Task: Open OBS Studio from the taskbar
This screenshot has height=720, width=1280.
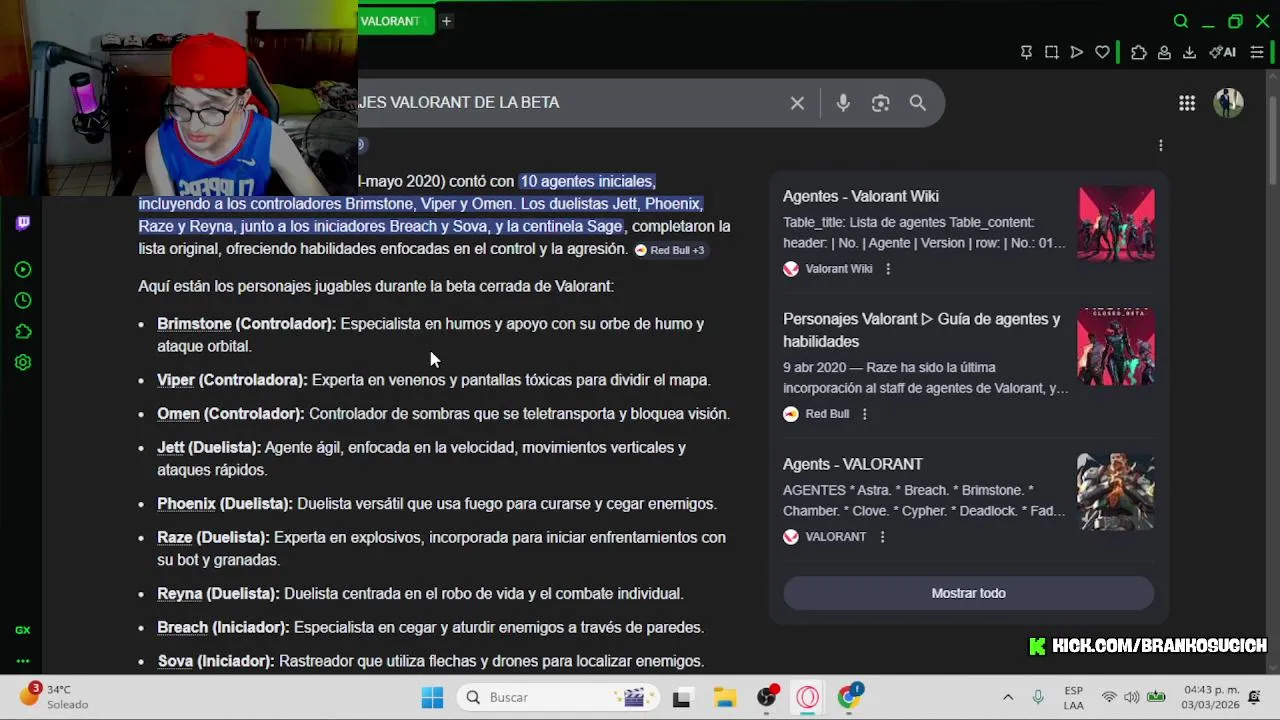Action: click(x=767, y=697)
